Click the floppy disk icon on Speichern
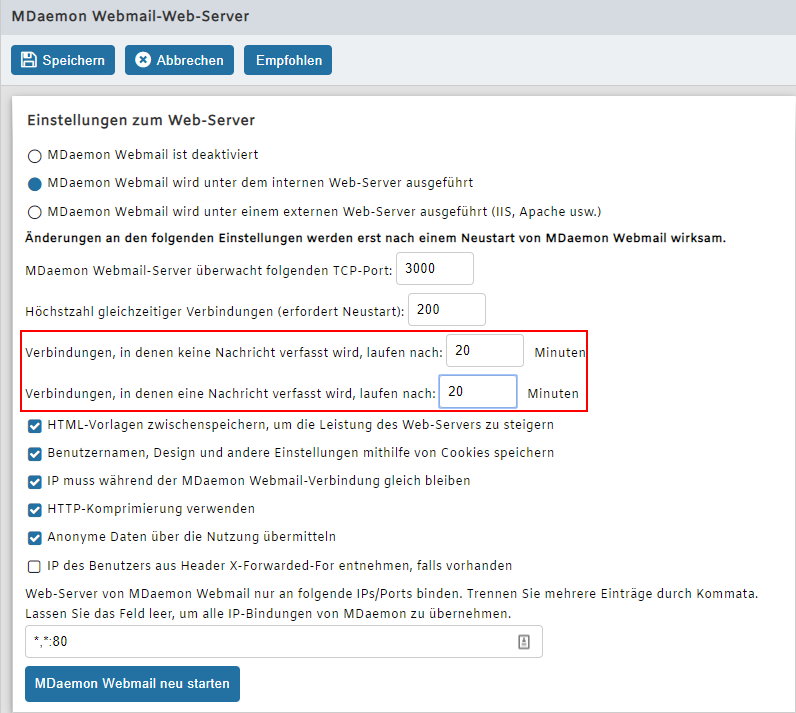Viewport: 796px width, 713px height. (x=28, y=60)
